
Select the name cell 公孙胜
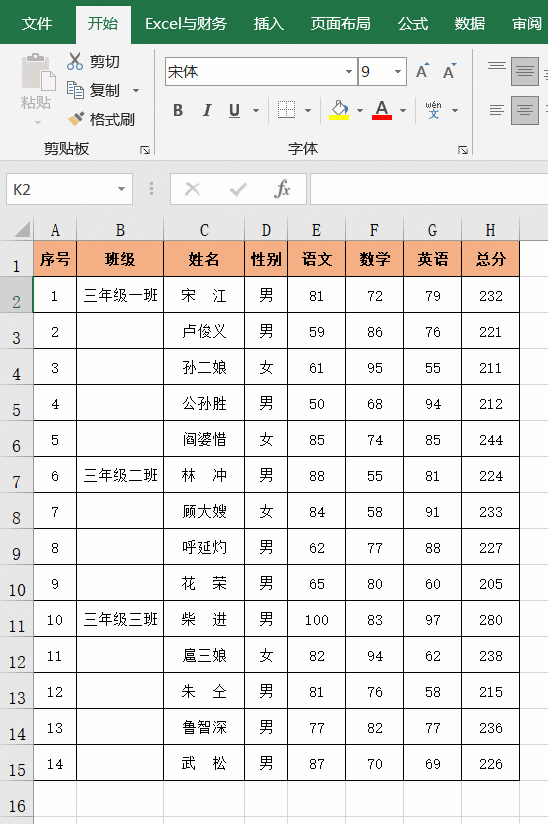[x=204, y=403]
